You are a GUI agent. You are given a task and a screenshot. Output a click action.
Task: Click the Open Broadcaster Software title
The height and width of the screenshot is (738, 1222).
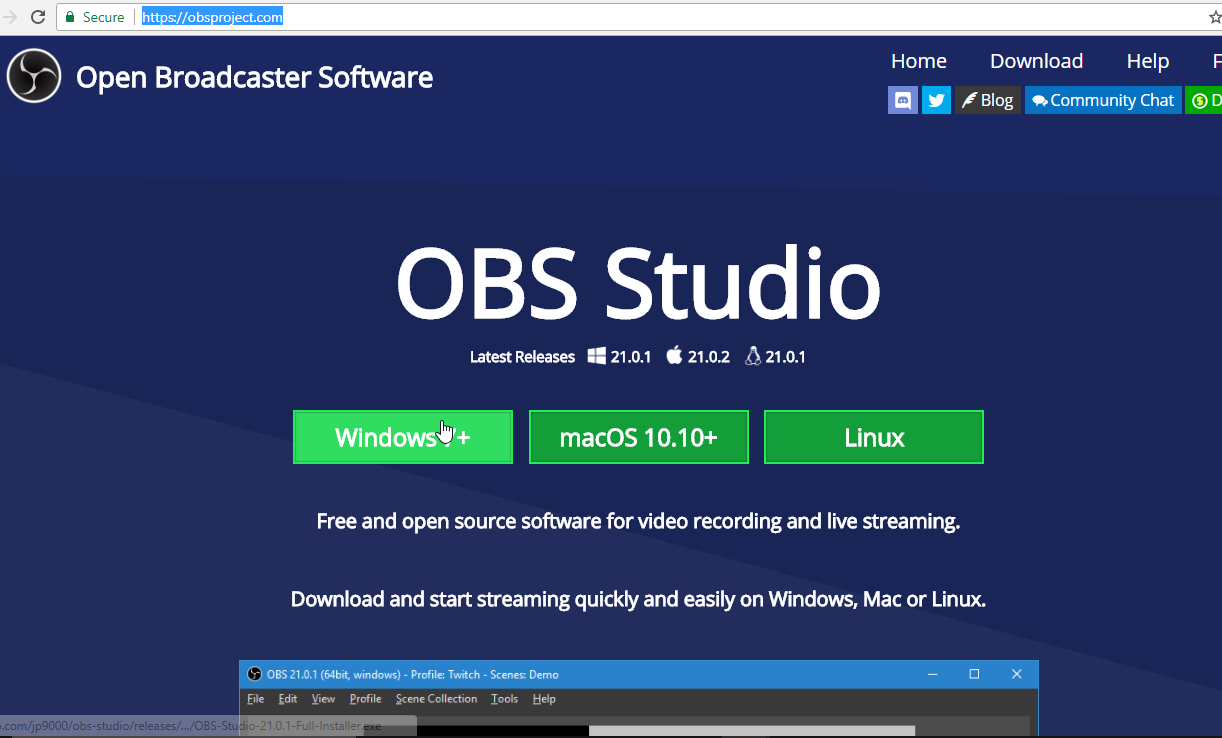pyautogui.click(x=254, y=77)
